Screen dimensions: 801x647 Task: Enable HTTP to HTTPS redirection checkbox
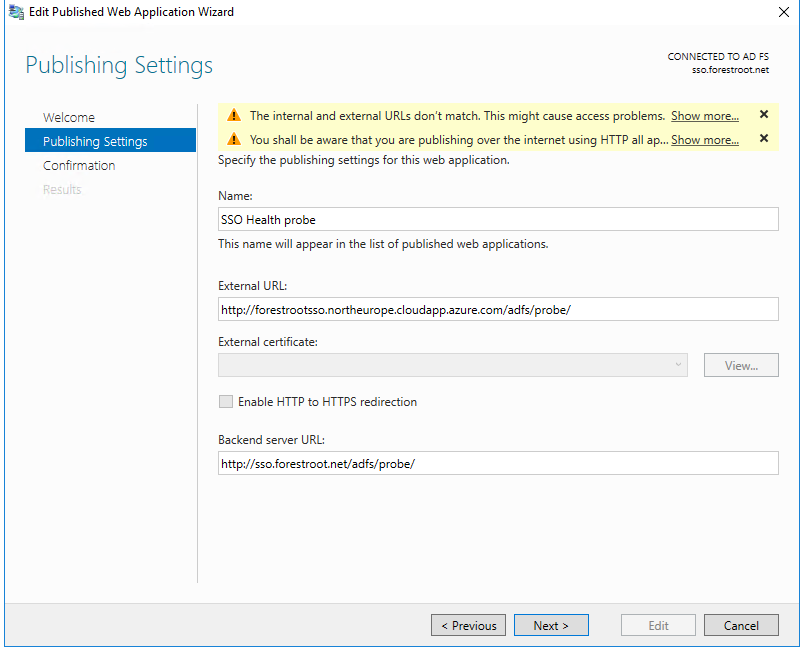point(226,402)
